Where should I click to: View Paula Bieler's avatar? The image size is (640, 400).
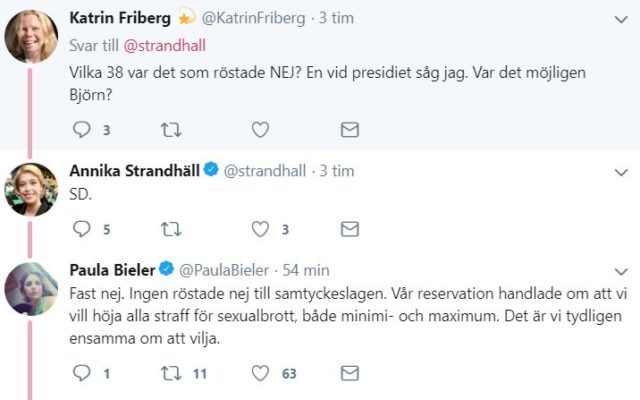31,285
